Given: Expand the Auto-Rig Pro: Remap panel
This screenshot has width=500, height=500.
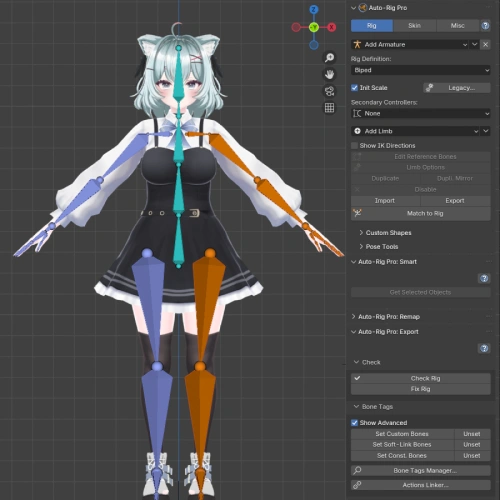Looking at the screenshot, I should coord(386,317).
